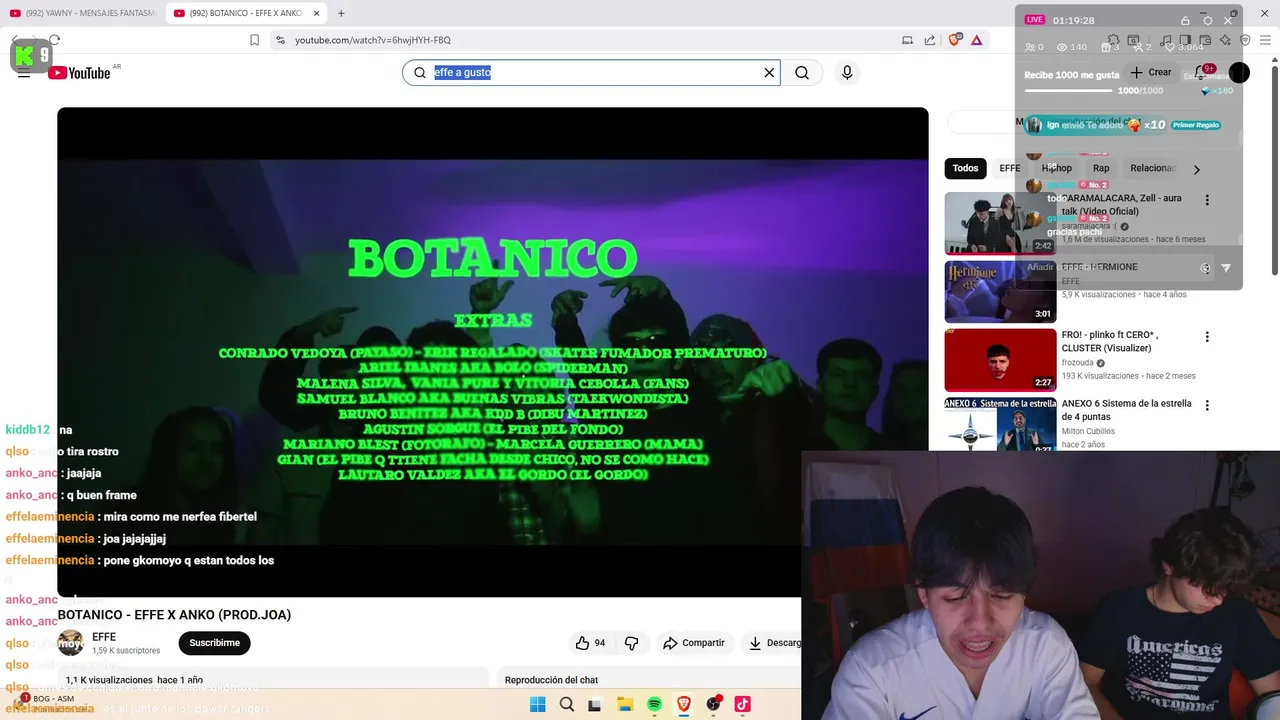
Task: Select the Todos filter chip
Action: [x=965, y=168]
